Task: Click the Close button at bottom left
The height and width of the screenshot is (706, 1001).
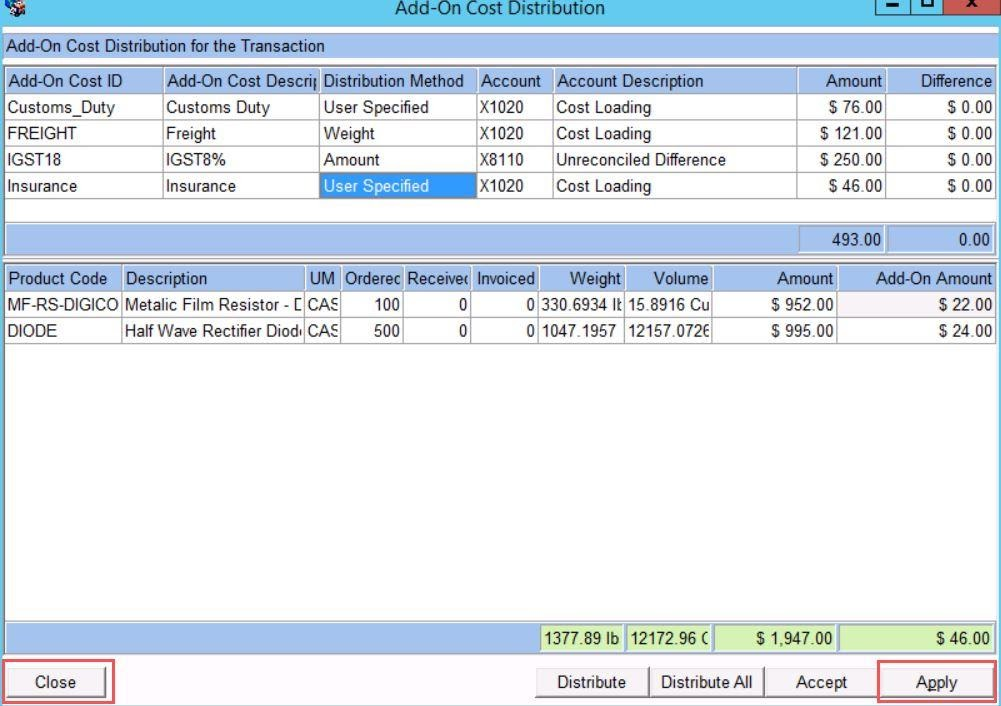Action: click(56, 682)
